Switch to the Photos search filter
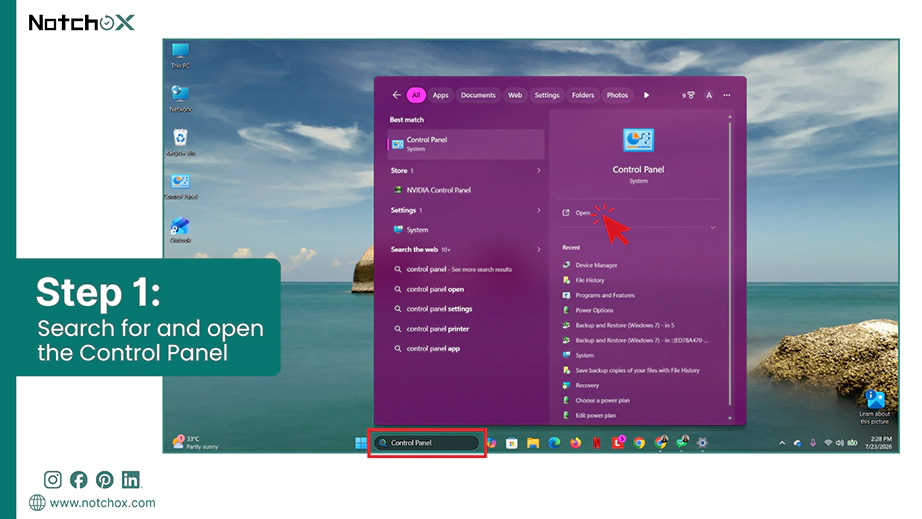 (617, 95)
